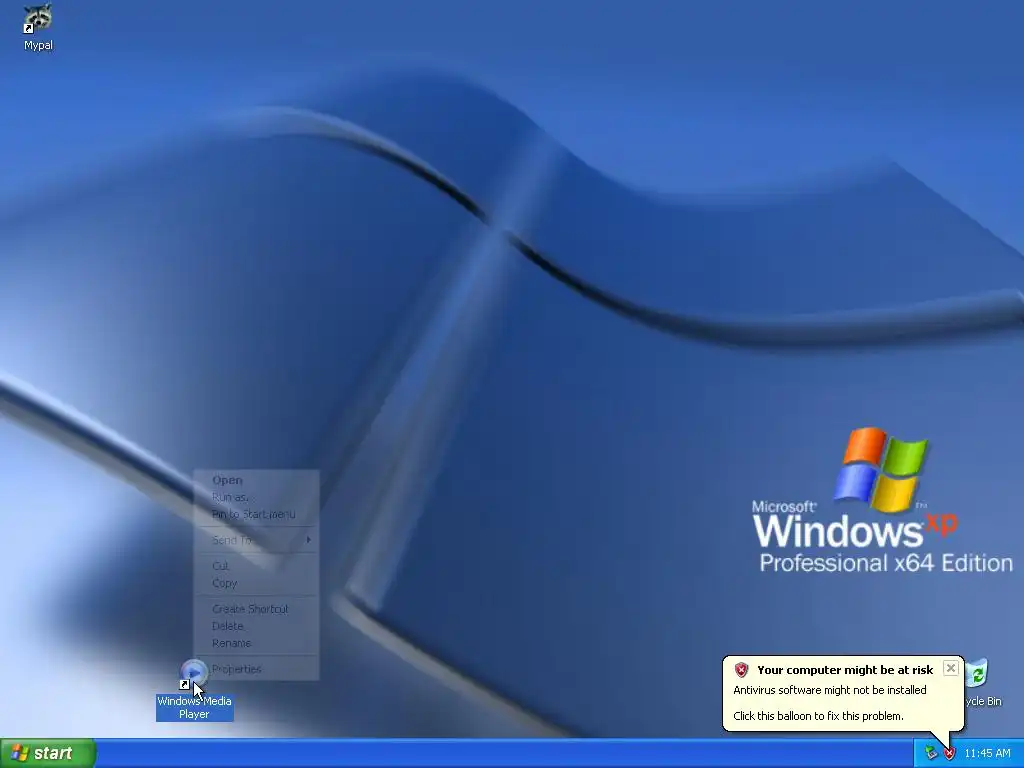
Task: Choose Delete from the context menu
Action: pyautogui.click(x=257, y=626)
